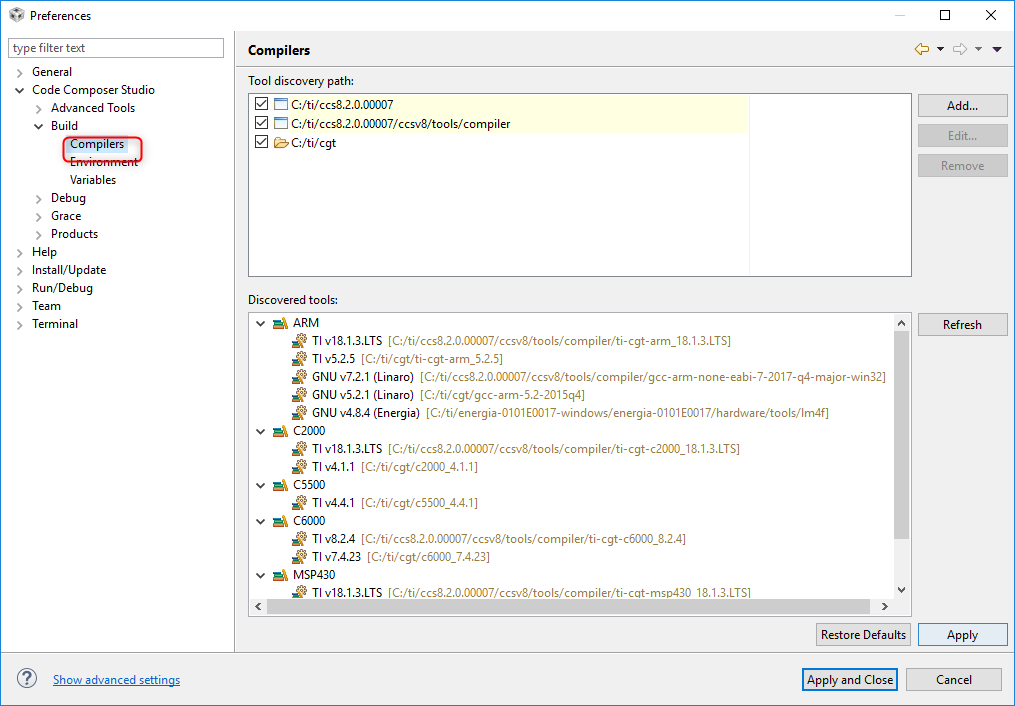Open the Run/Debug preferences item
The height and width of the screenshot is (706, 1015).
pos(62,288)
